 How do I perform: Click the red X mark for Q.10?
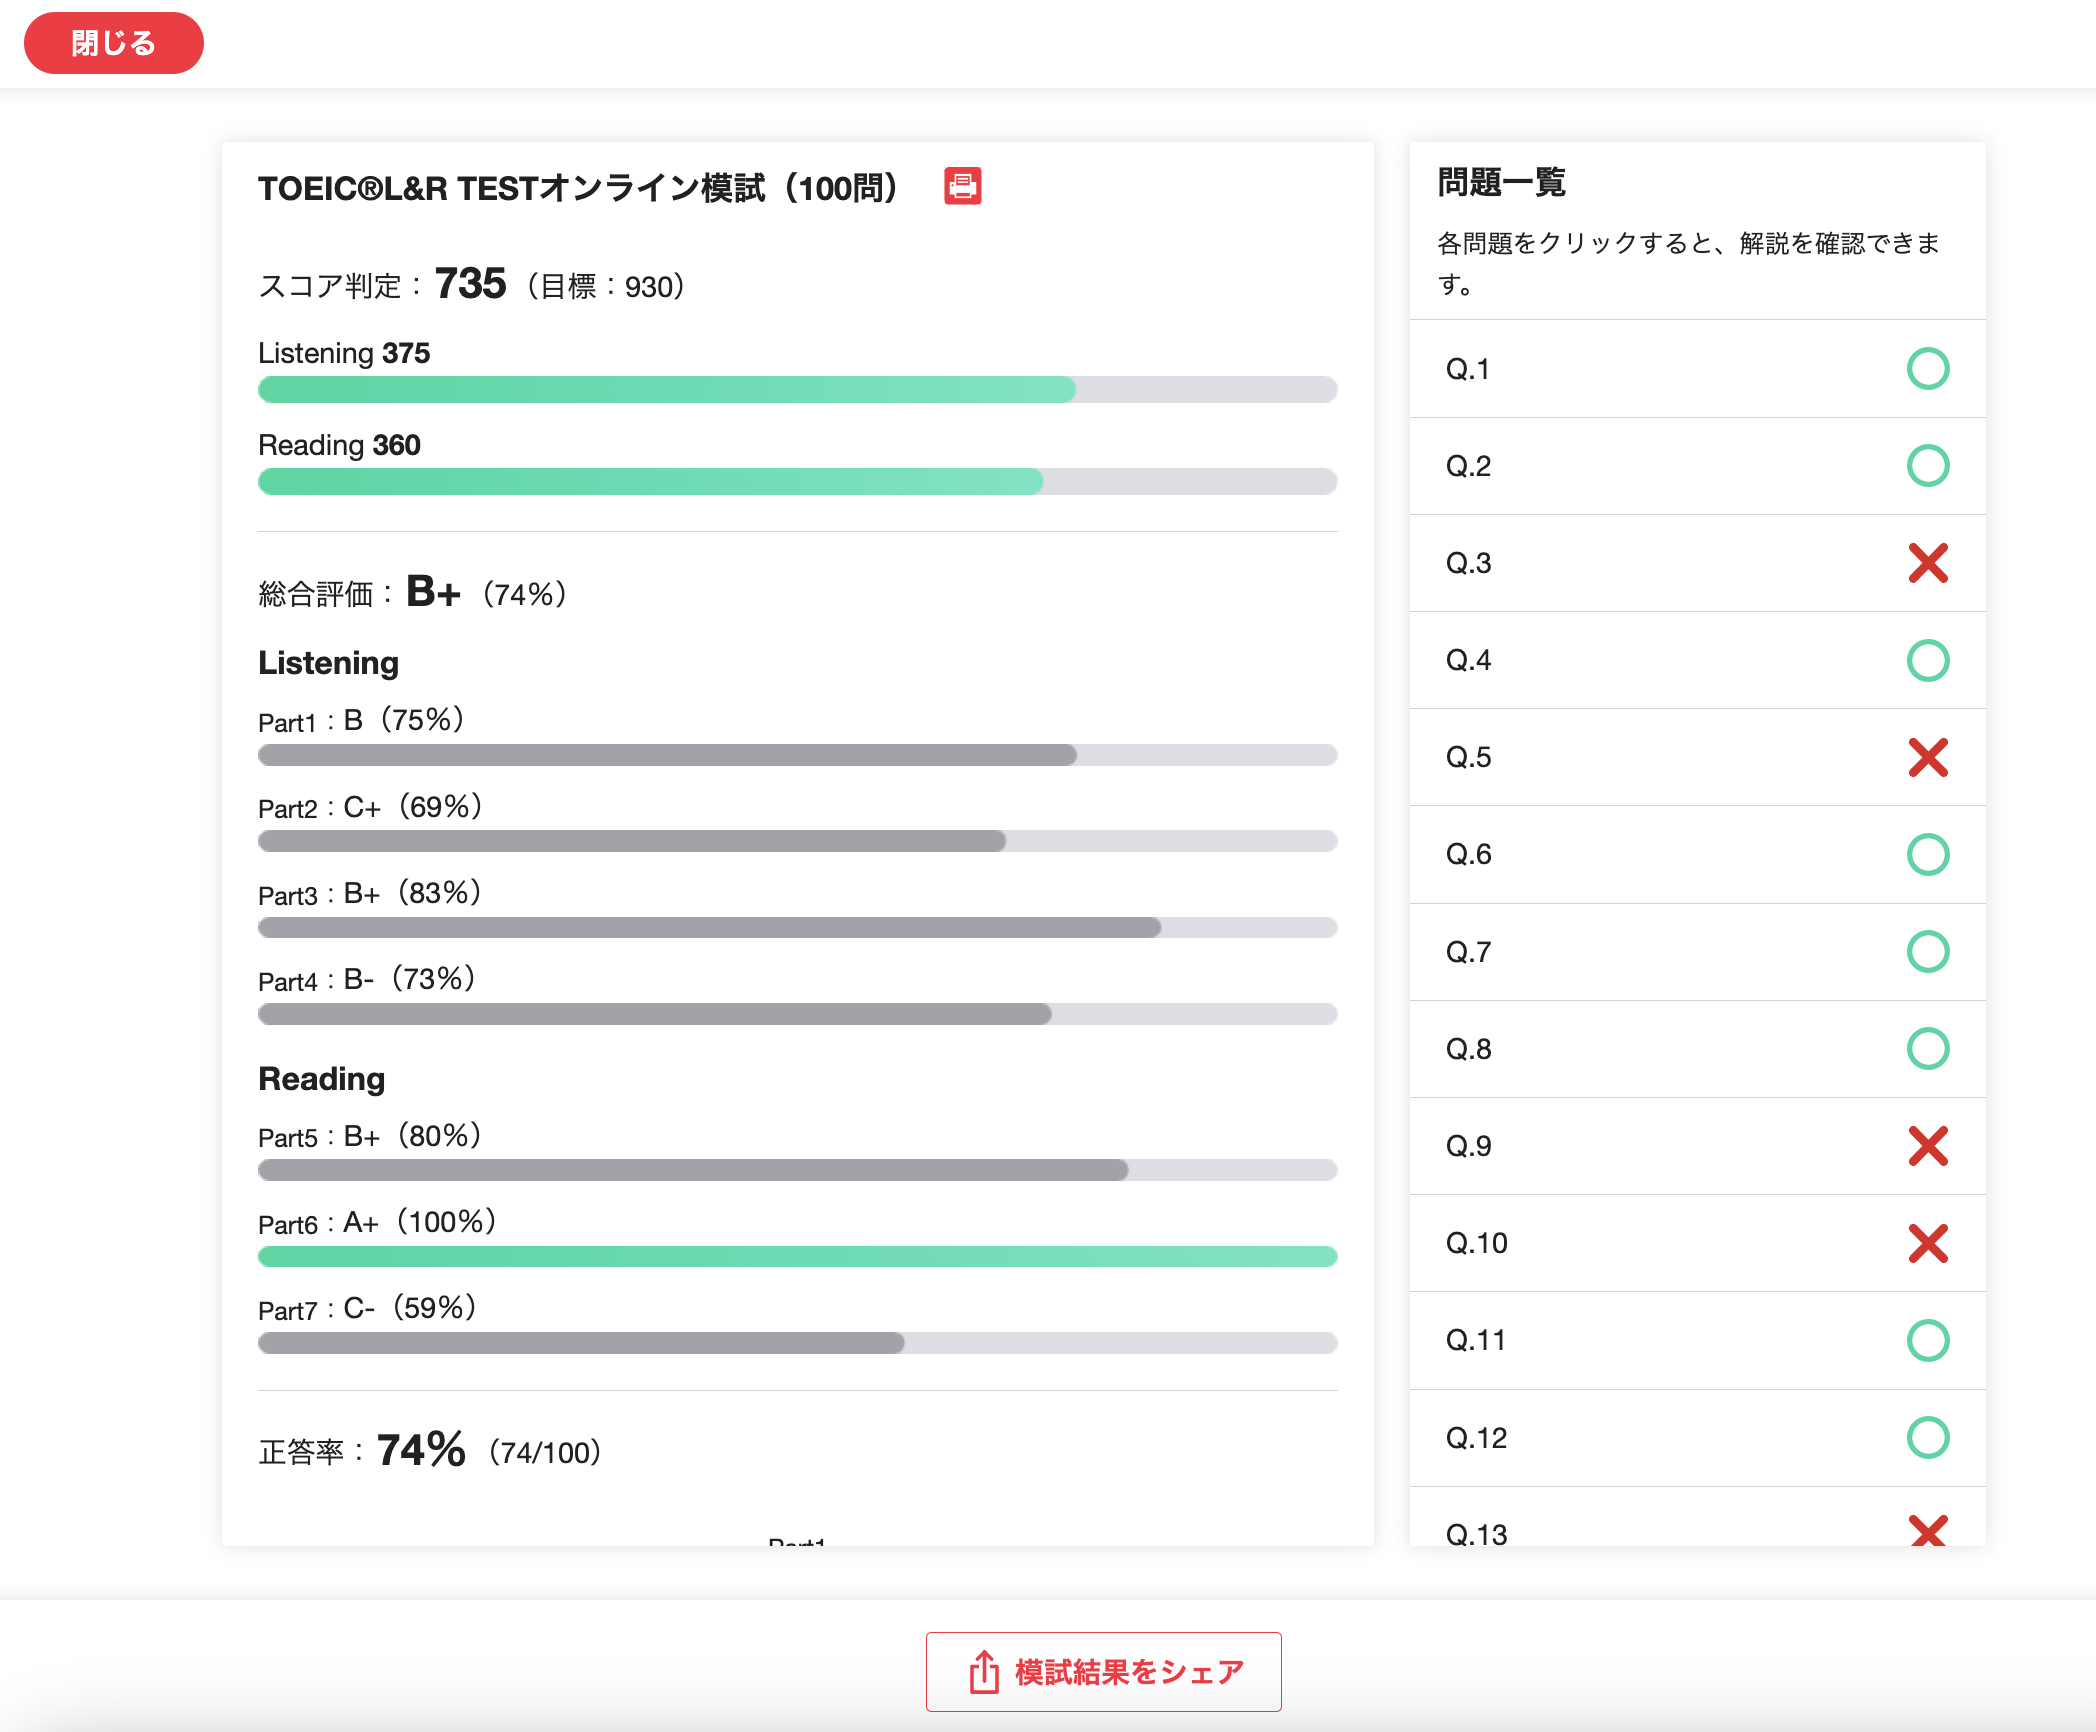point(1927,1243)
